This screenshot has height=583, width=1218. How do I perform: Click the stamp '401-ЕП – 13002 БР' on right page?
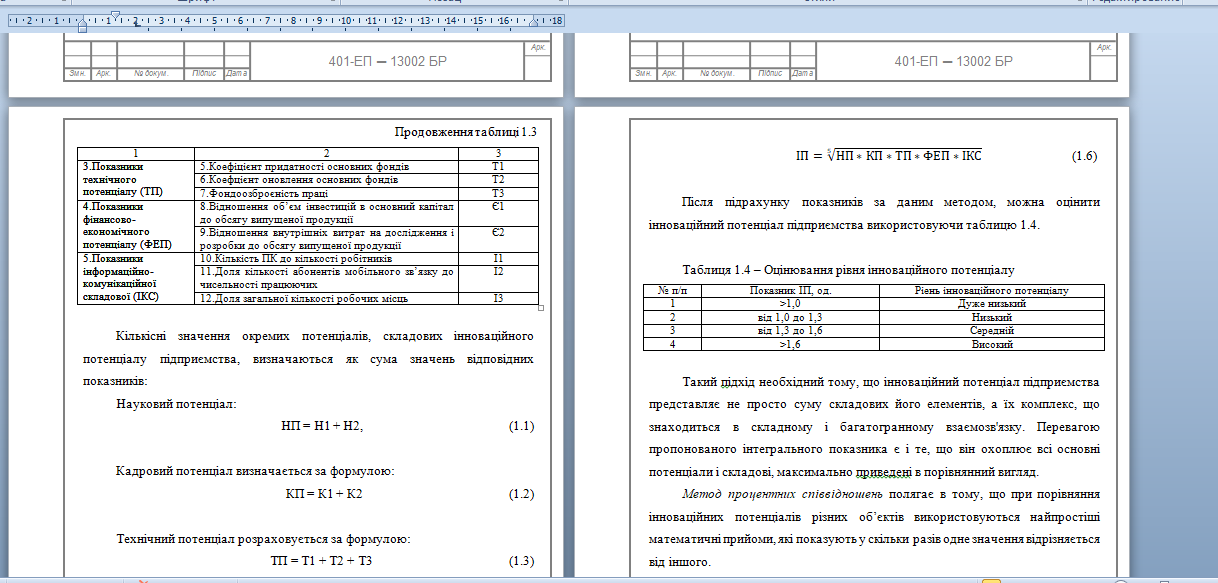[954, 61]
